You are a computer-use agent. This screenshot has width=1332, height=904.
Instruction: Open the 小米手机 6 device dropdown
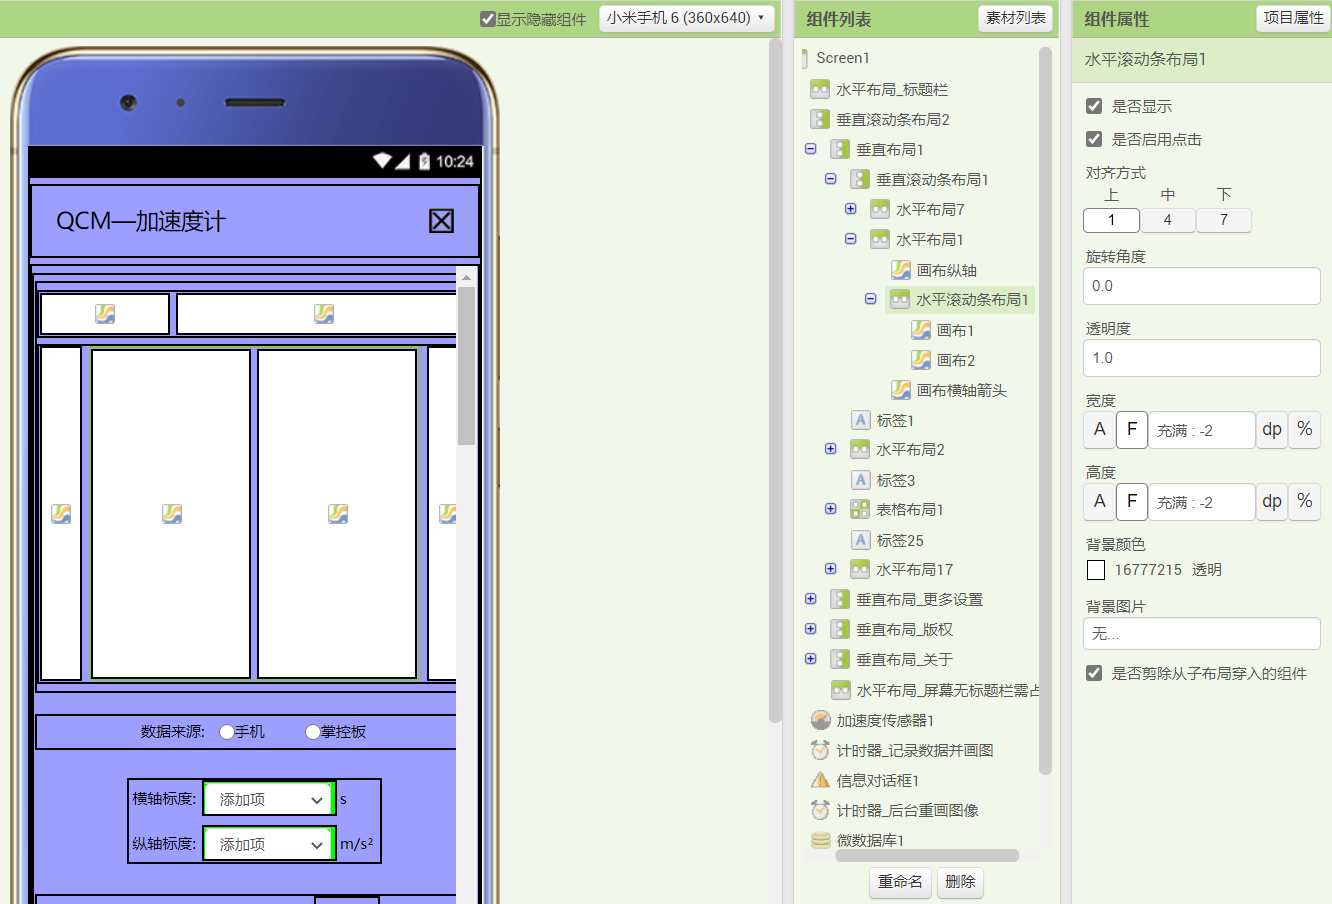click(686, 18)
